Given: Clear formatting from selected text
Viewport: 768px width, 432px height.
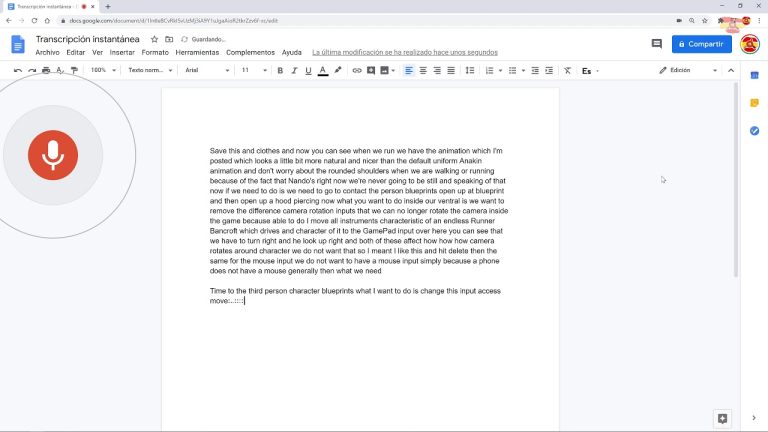Looking at the screenshot, I should pos(567,71).
